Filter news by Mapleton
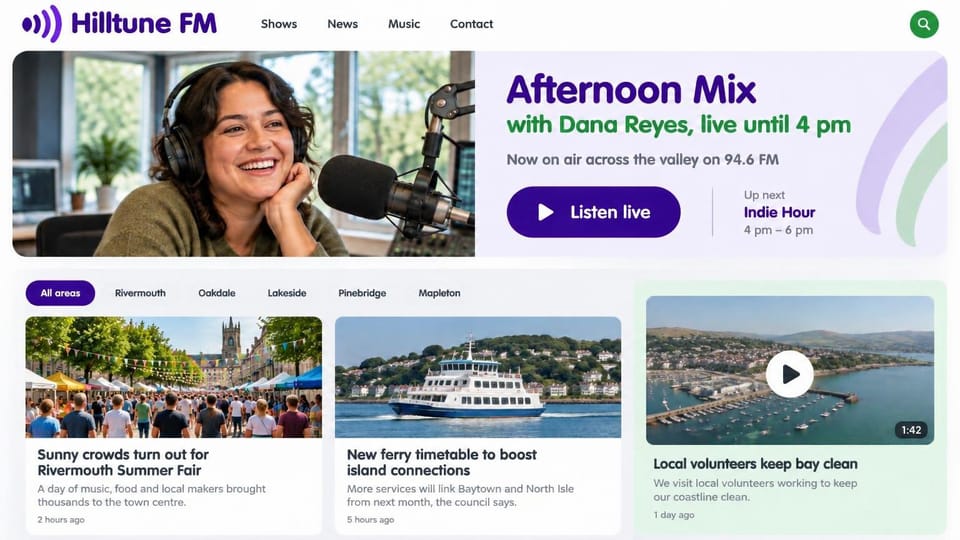The width and height of the screenshot is (960, 540). point(439,293)
